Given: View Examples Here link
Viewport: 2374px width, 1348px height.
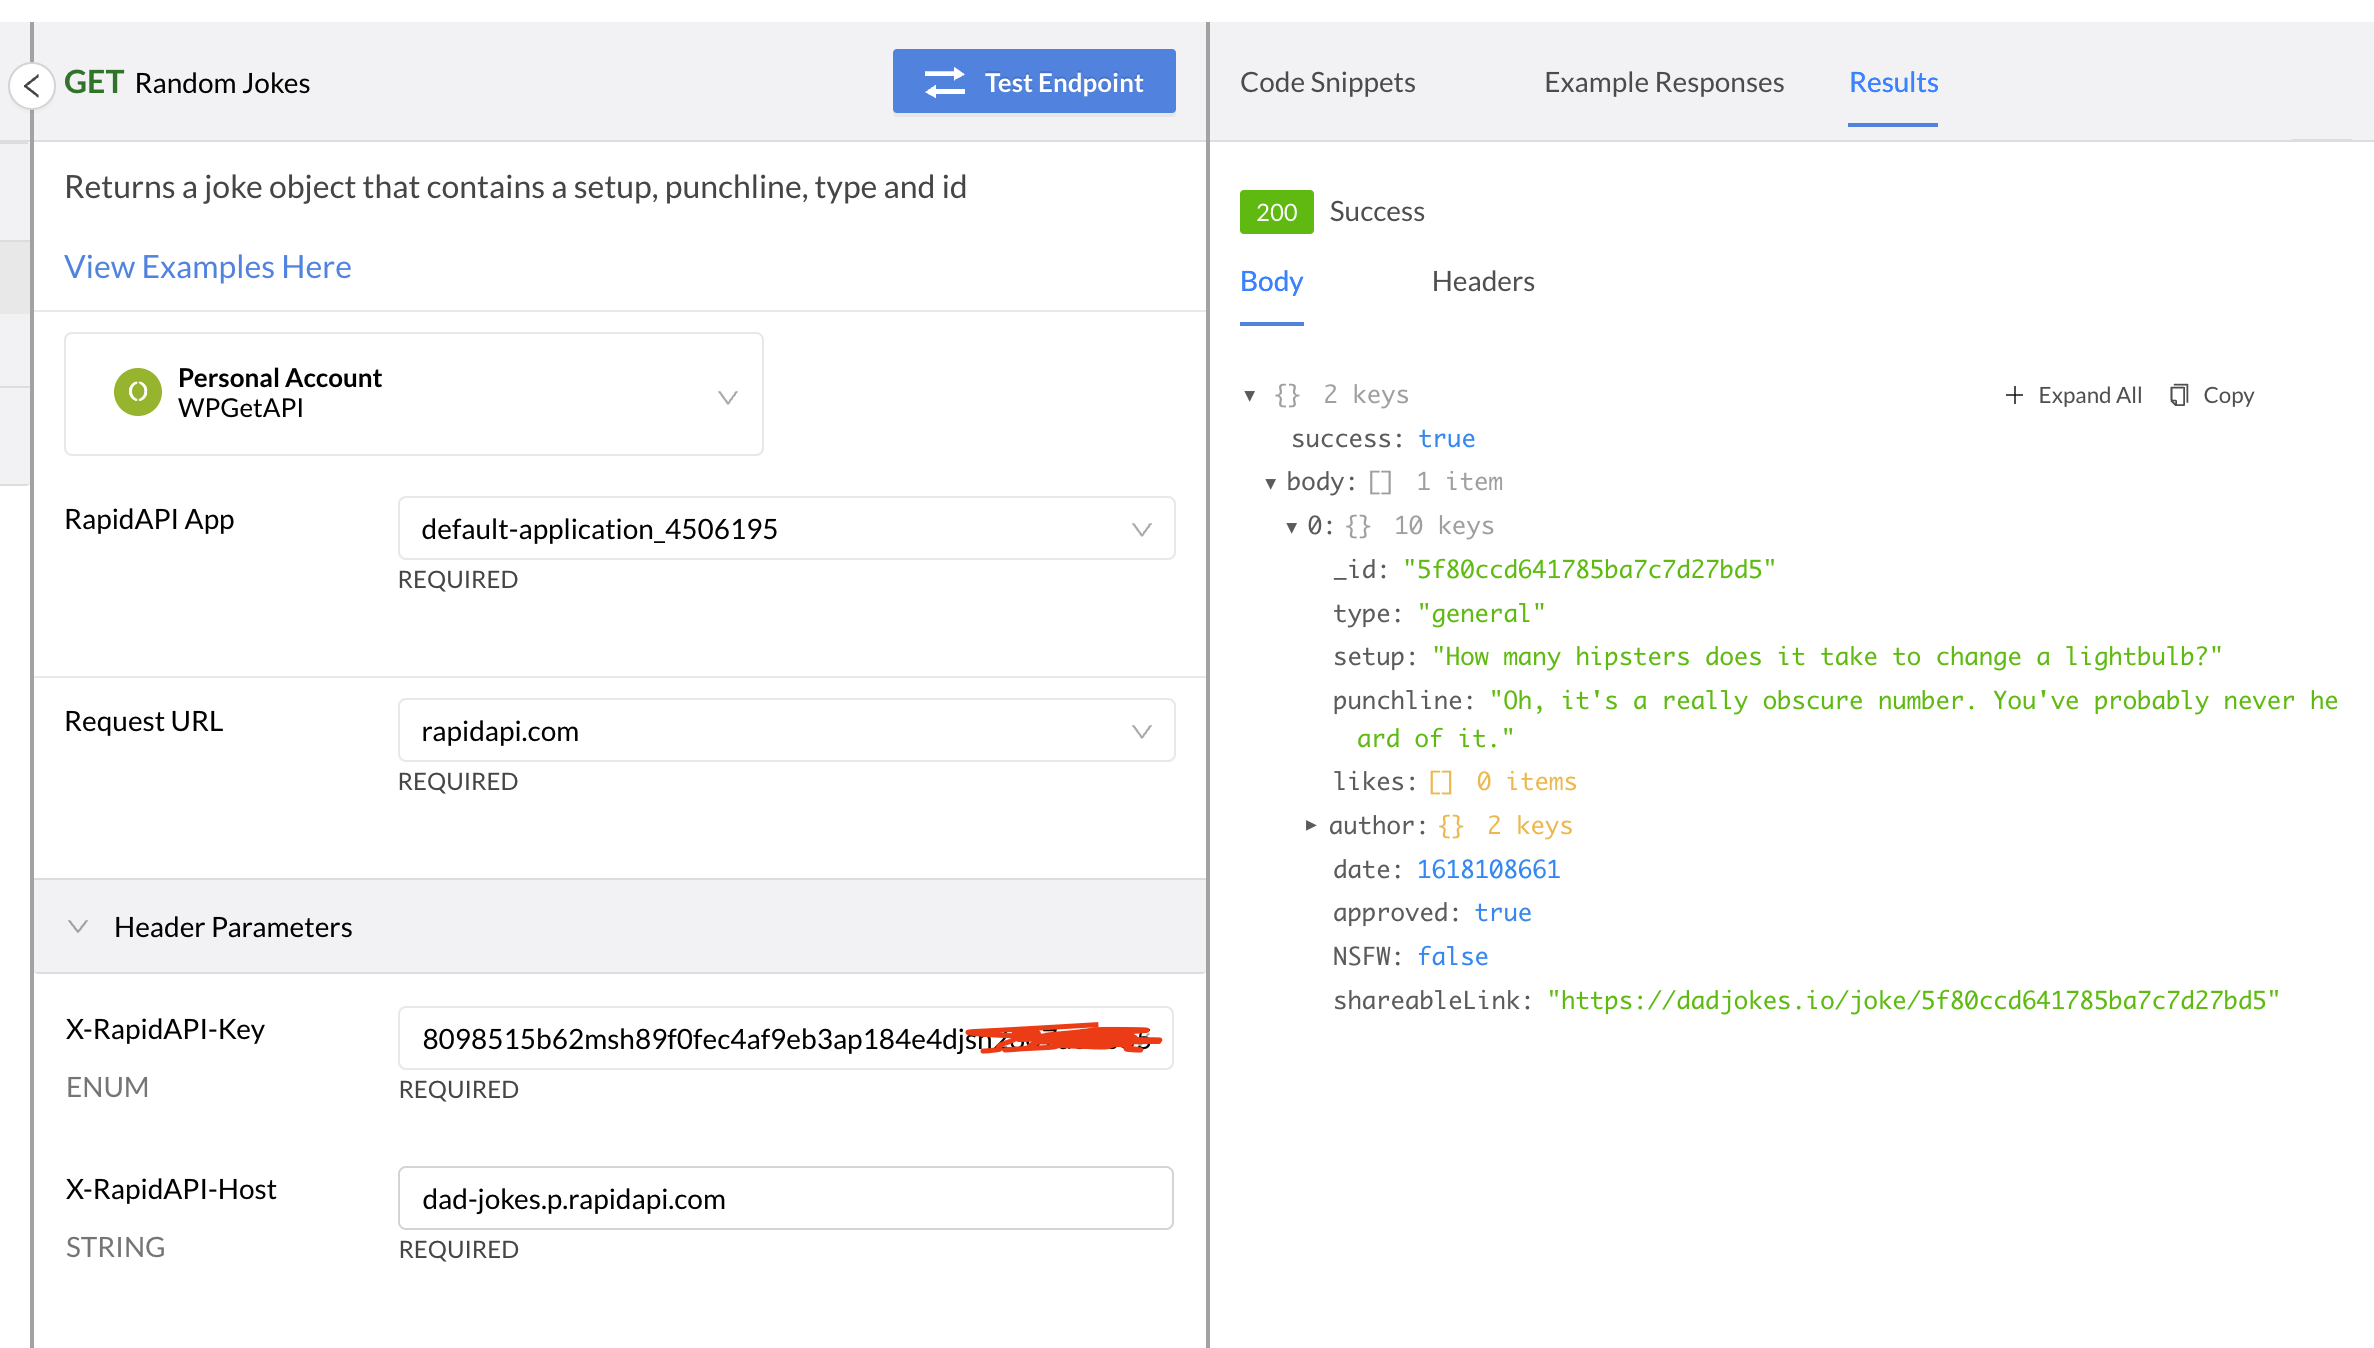Looking at the screenshot, I should [205, 266].
